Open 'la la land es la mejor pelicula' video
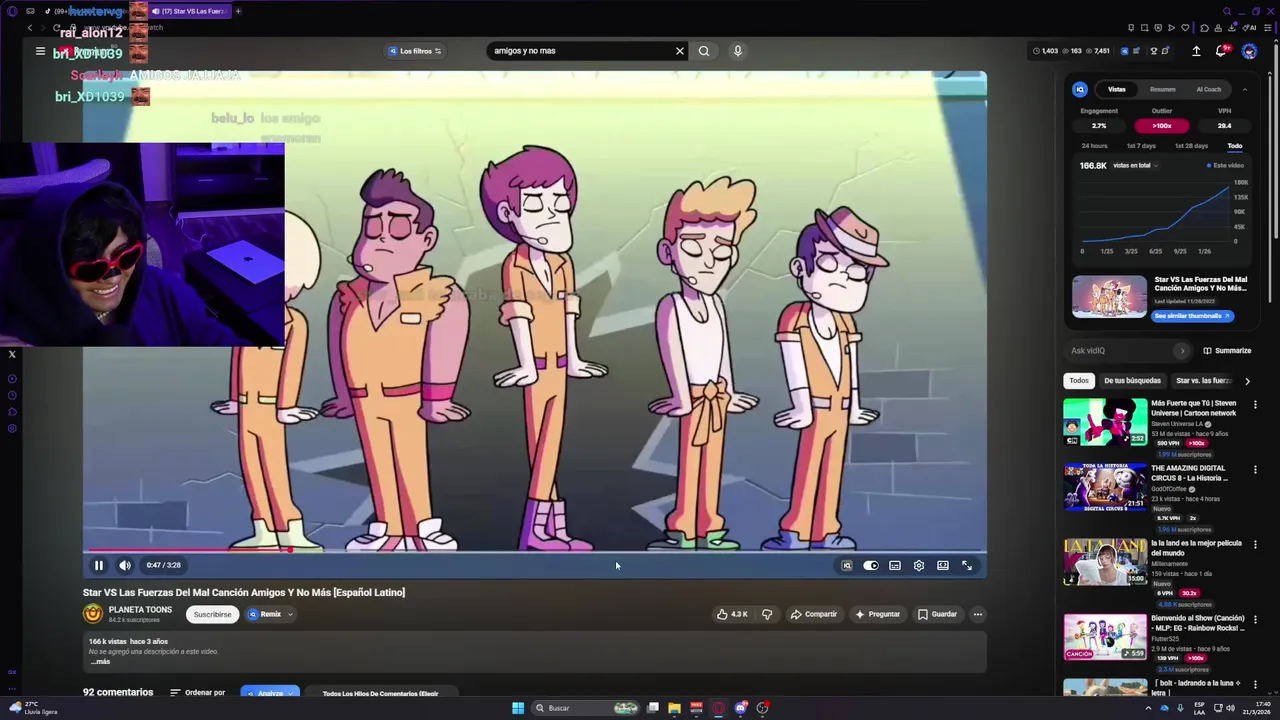This screenshot has width=1280, height=720. (1105, 562)
